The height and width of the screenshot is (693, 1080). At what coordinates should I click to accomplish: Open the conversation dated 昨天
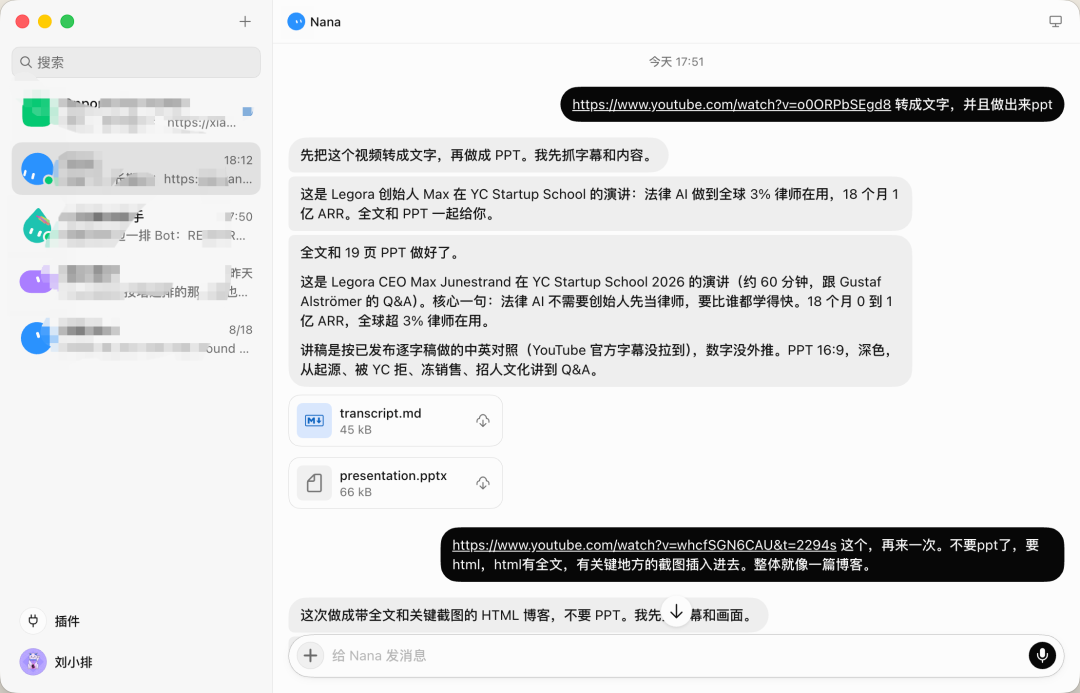pos(136,282)
